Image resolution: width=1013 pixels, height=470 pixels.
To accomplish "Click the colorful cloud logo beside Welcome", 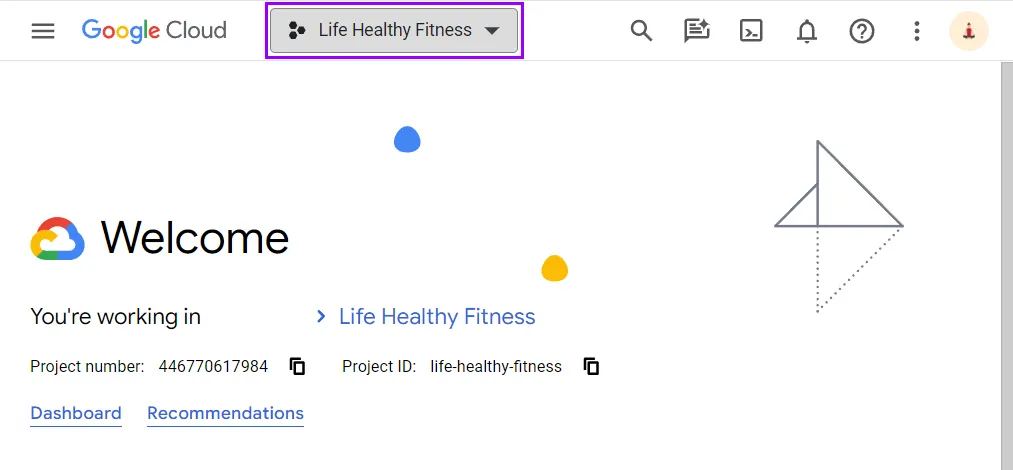I will pos(58,239).
